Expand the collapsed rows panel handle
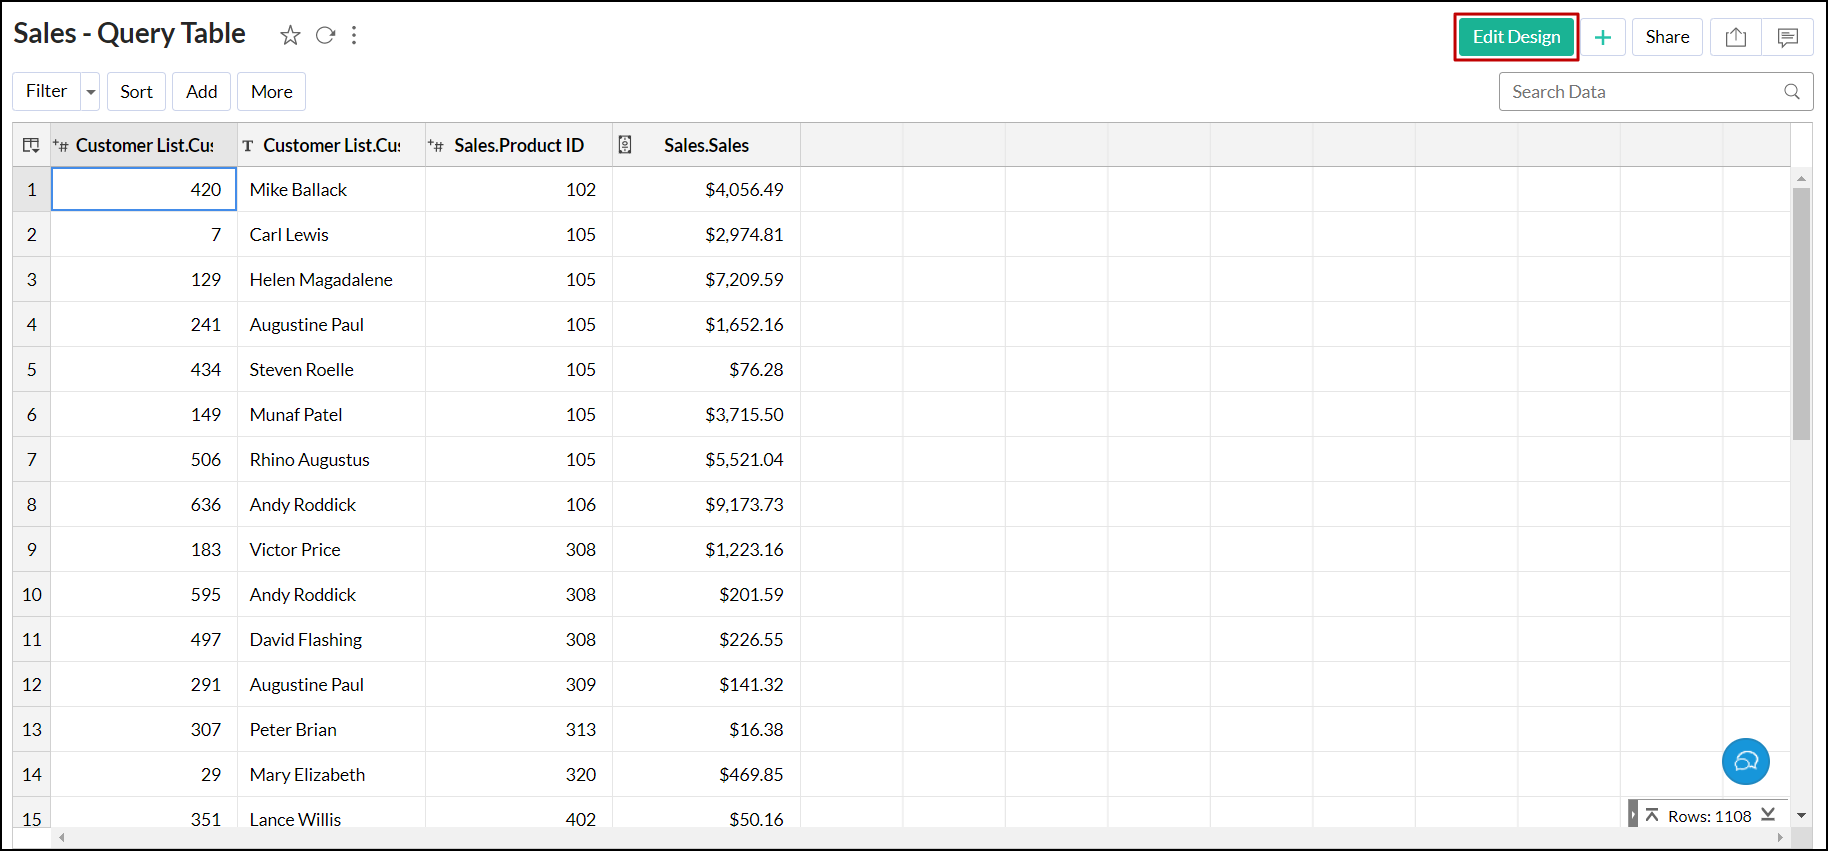 point(1633,815)
